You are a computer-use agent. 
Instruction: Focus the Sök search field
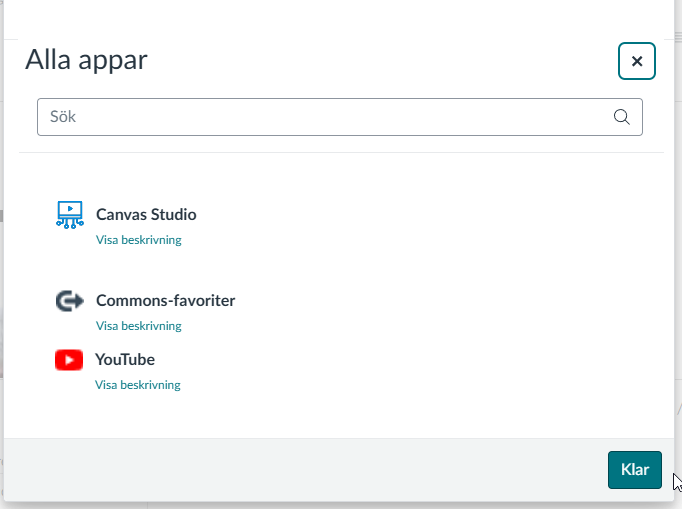pyautogui.click(x=340, y=117)
